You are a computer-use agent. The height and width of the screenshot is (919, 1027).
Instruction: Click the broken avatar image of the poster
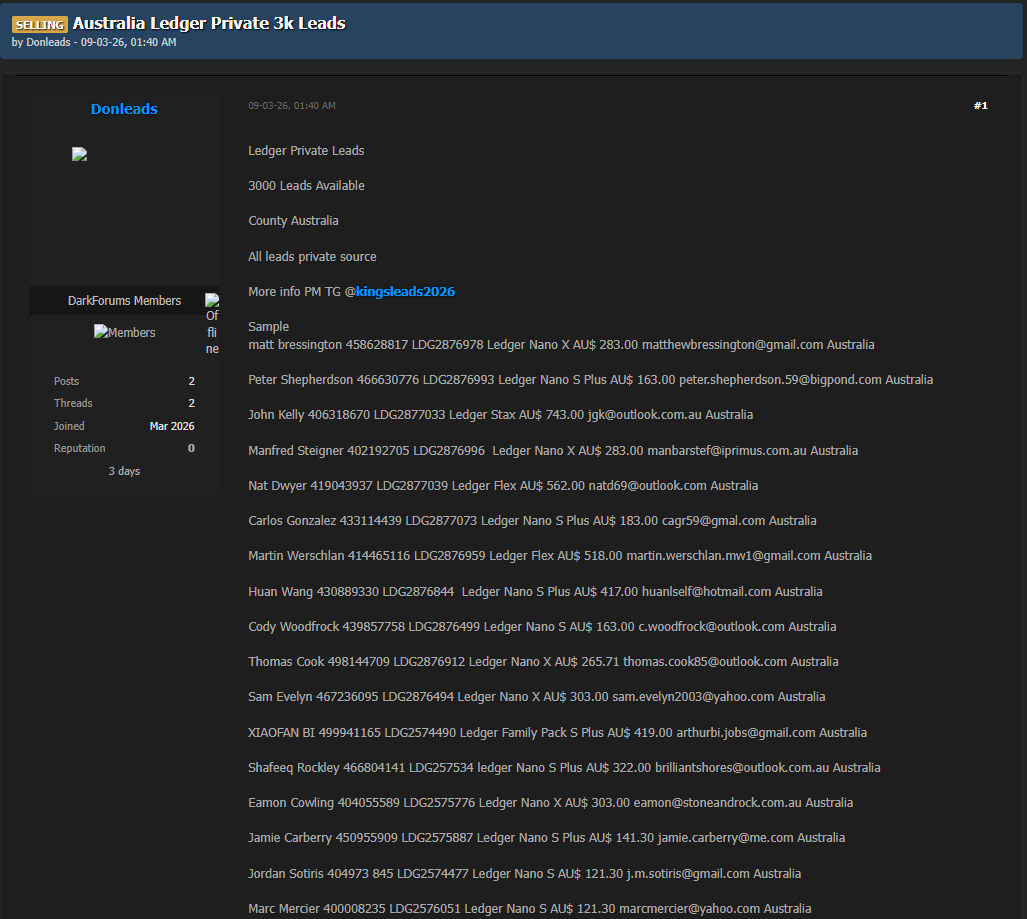coord(80,154)
